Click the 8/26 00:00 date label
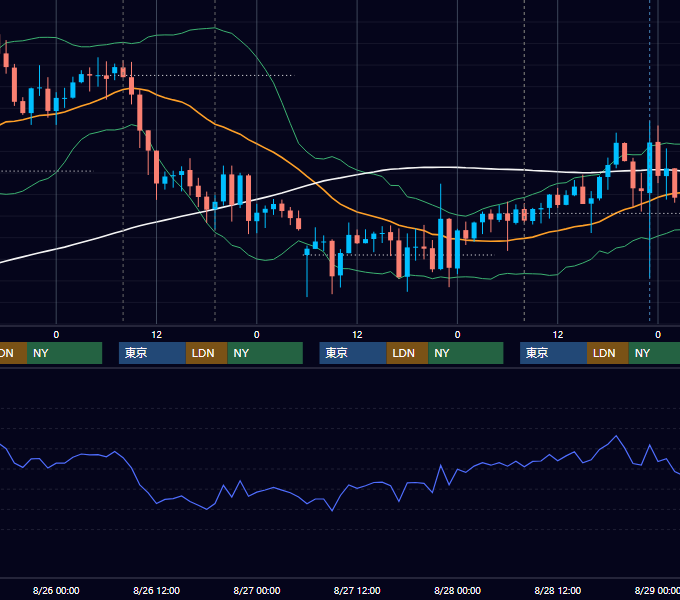The image size is (680, 600). [x=56, y=590]
